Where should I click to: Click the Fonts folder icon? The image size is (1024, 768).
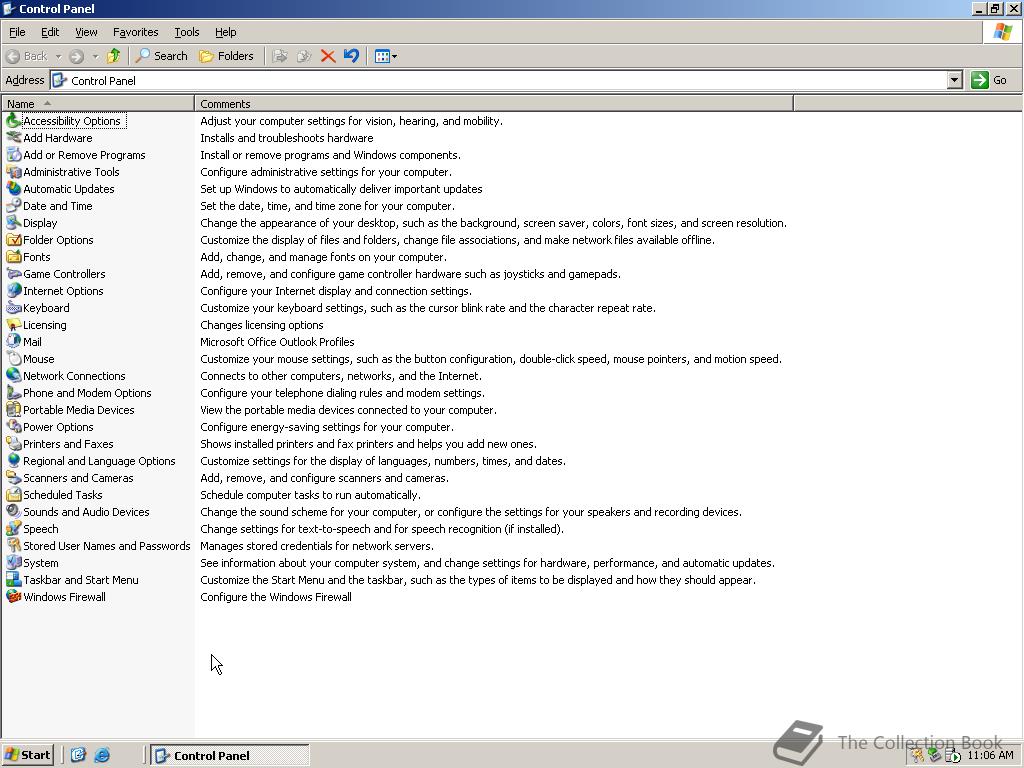tap(13, 257)
